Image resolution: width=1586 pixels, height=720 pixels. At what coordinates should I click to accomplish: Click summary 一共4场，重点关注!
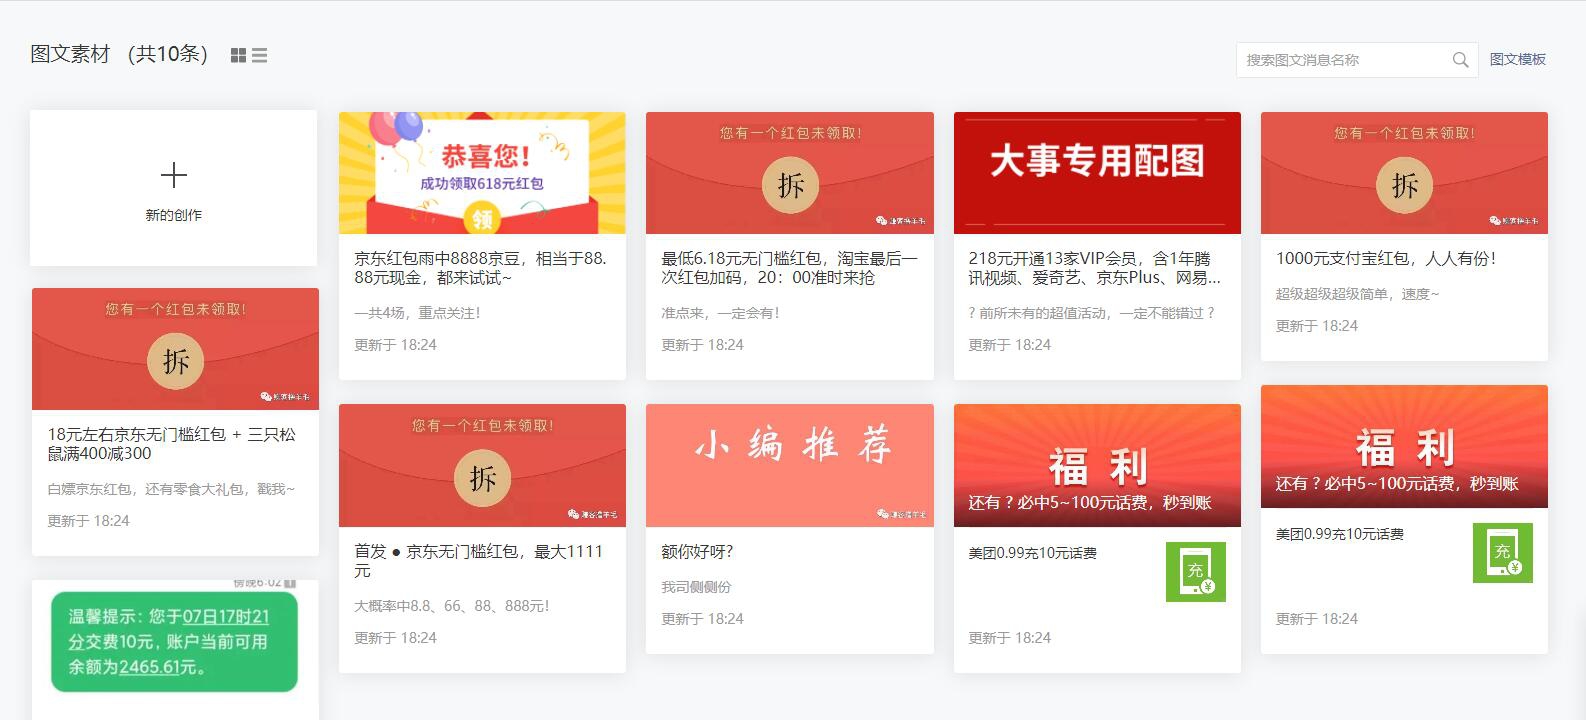click(417, 313)
